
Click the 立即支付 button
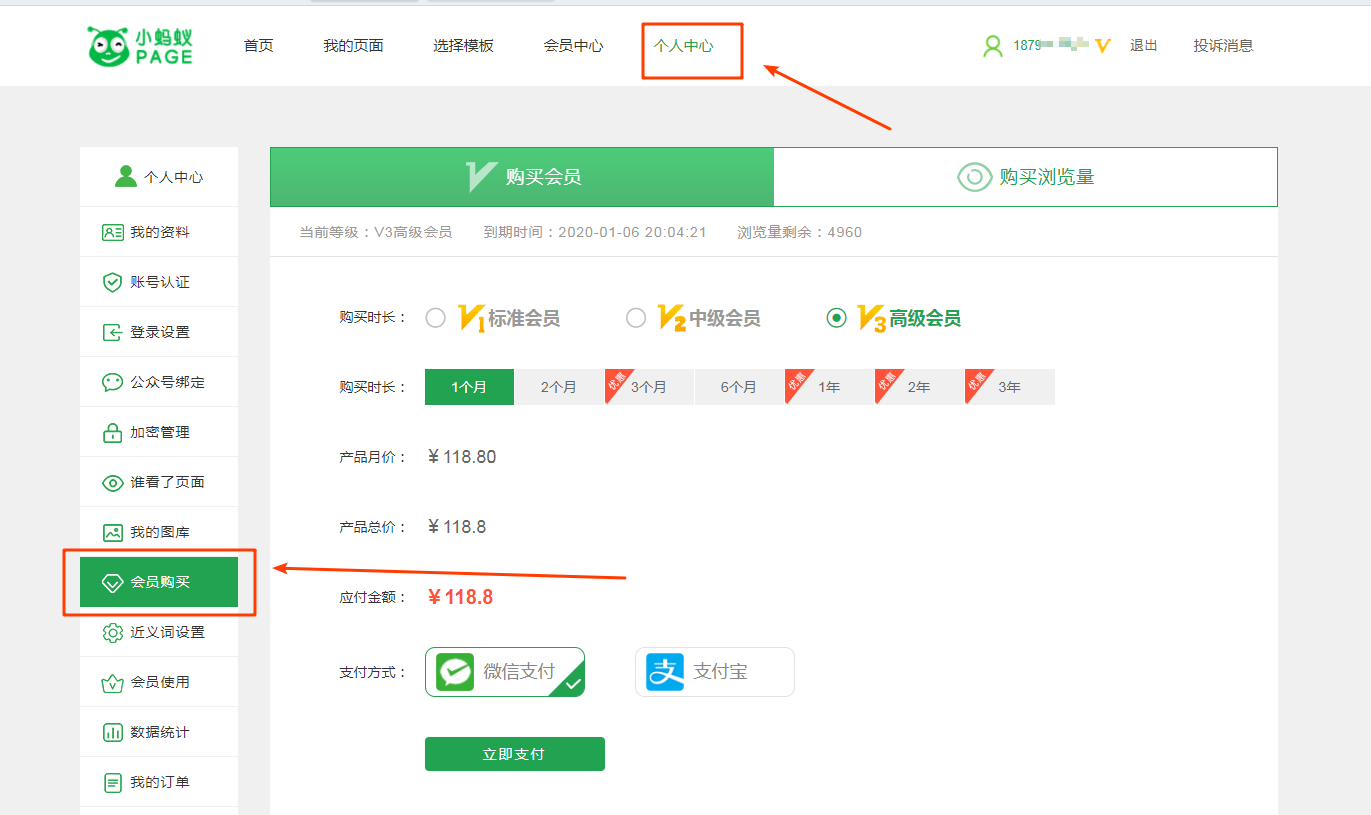515,754
